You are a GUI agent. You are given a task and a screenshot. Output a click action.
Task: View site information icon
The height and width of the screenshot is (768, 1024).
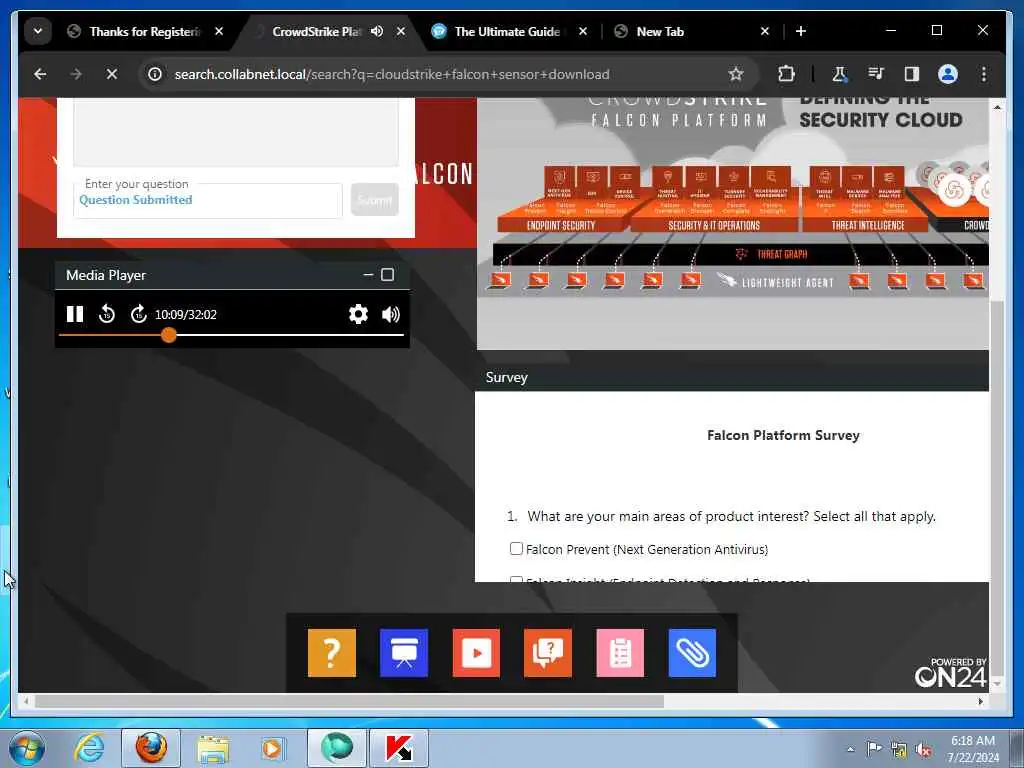[155, 74]
